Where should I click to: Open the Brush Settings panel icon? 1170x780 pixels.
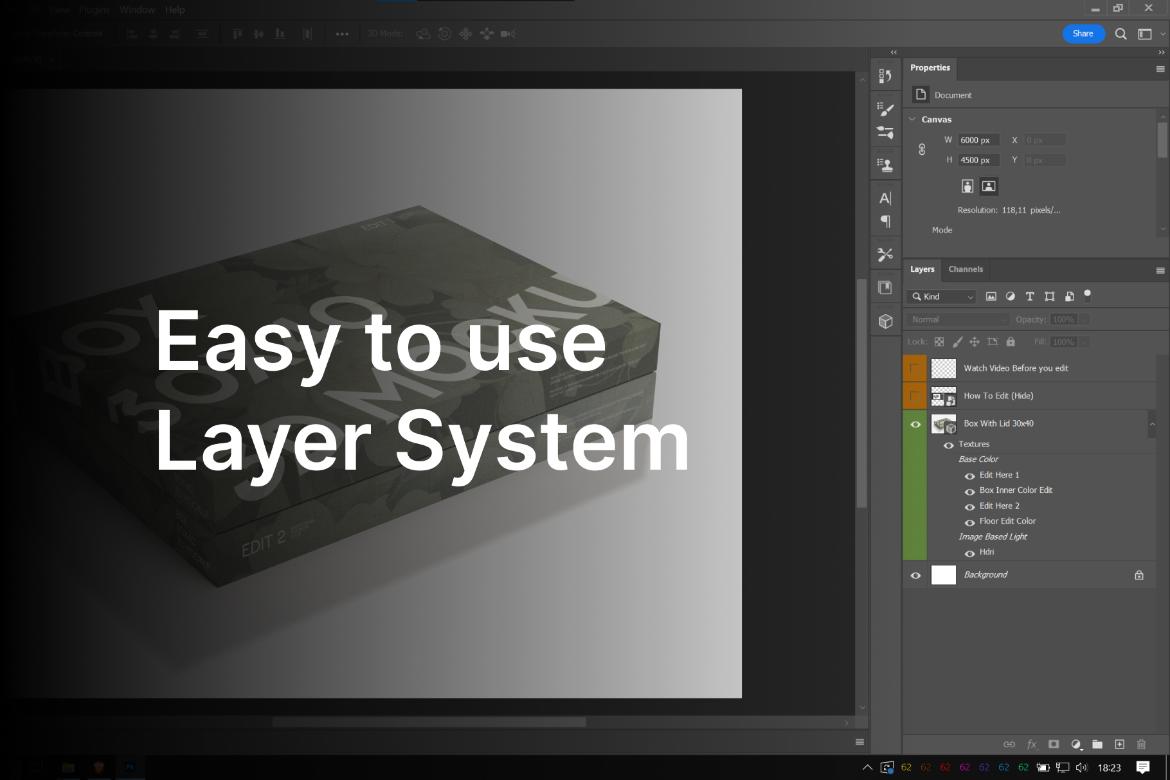[885, 109]
